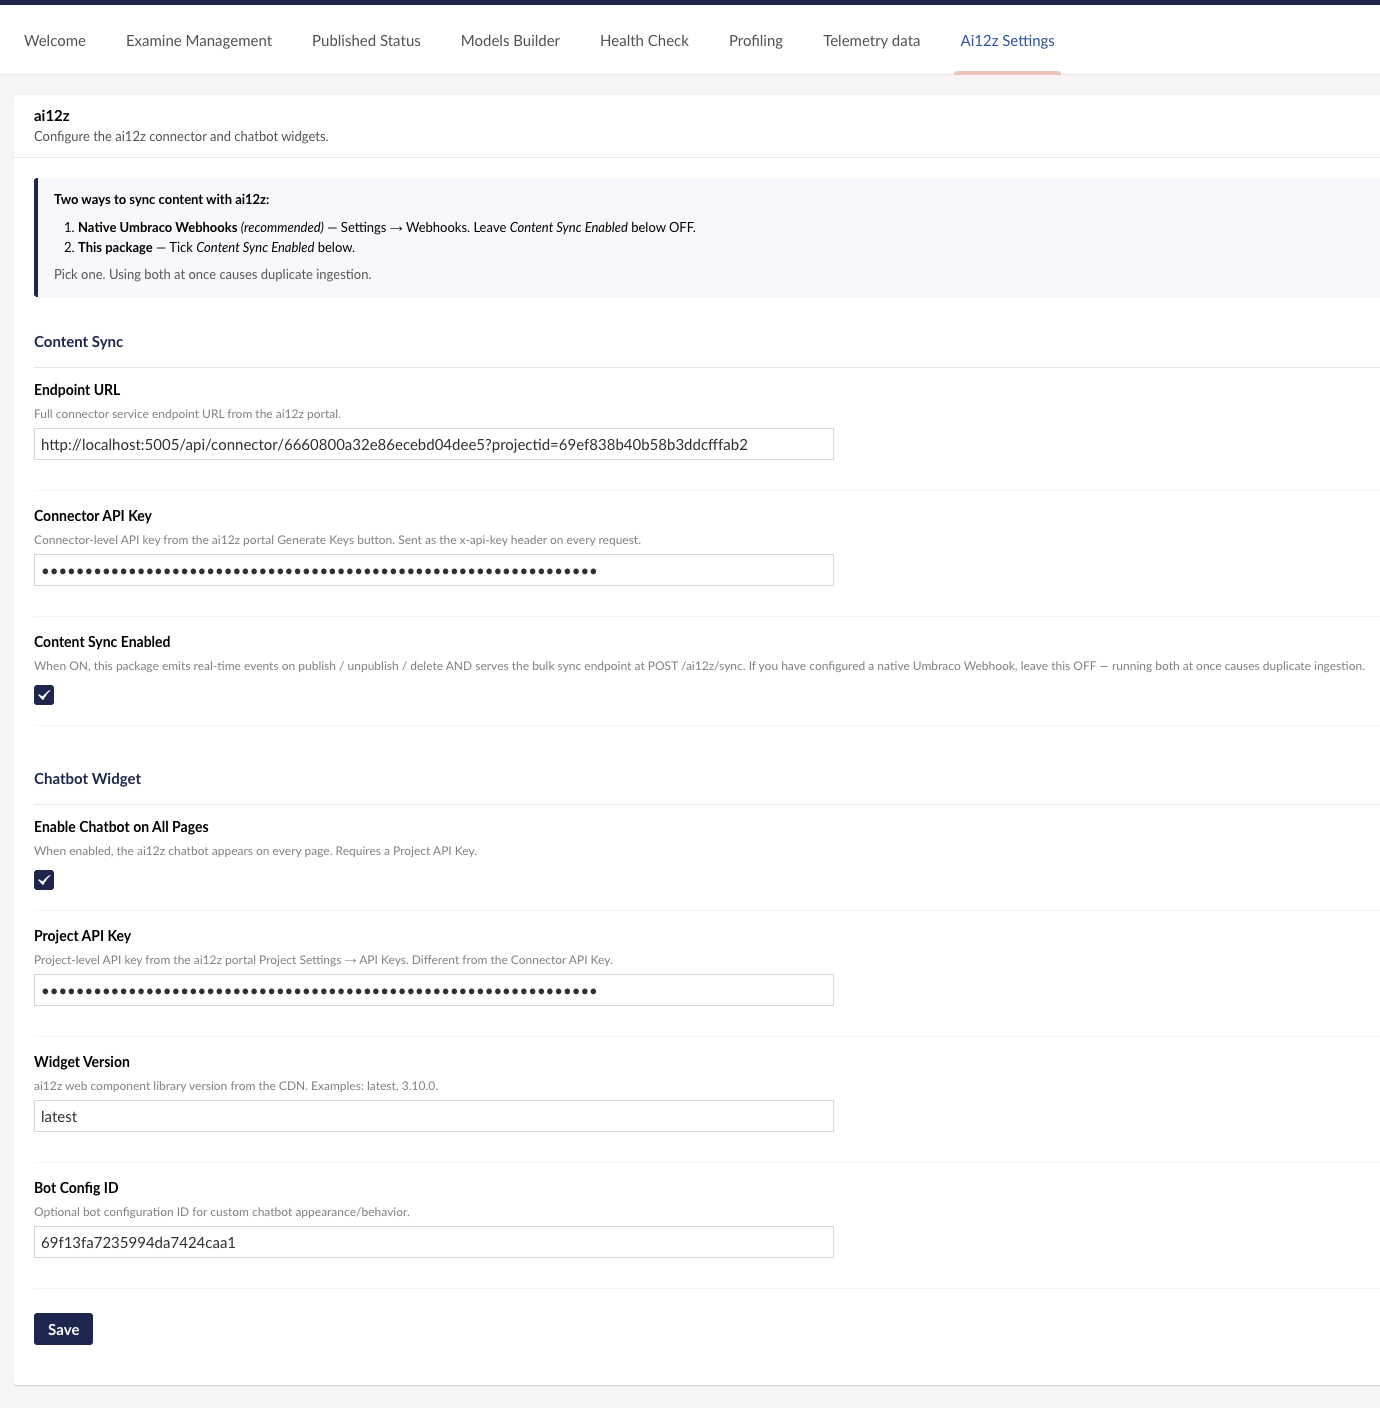Select the Health Check tab

pyautogui.click(x=644, y=41)
